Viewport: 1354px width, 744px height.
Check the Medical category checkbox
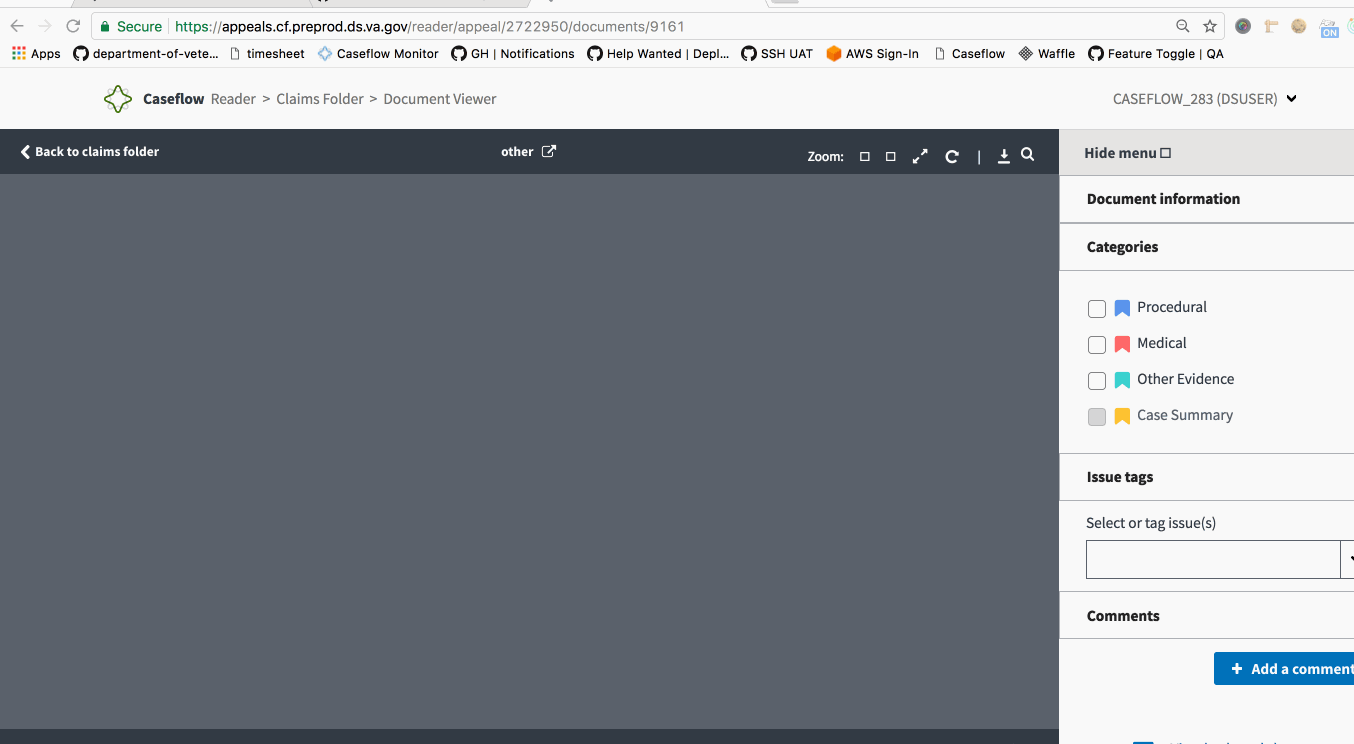(x=1097, y=345)
